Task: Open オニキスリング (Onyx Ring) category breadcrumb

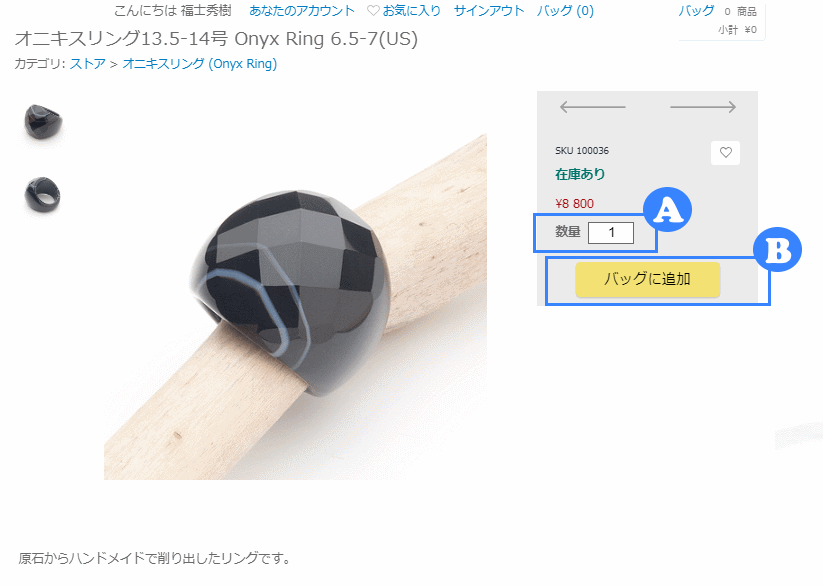Action: [199, 64]
